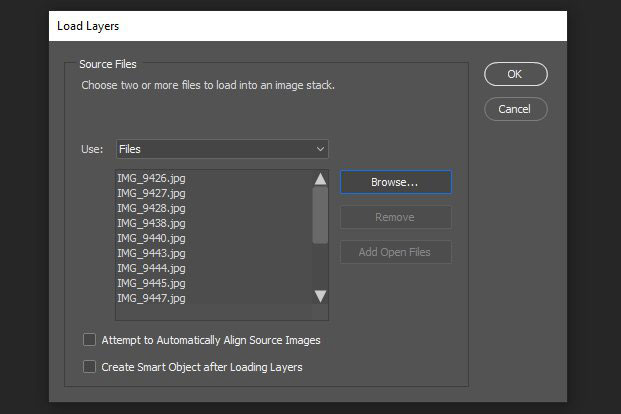Click the scroll down arrow in file list
The width and height of the screenshot is (621, 414).
(320, 296)
